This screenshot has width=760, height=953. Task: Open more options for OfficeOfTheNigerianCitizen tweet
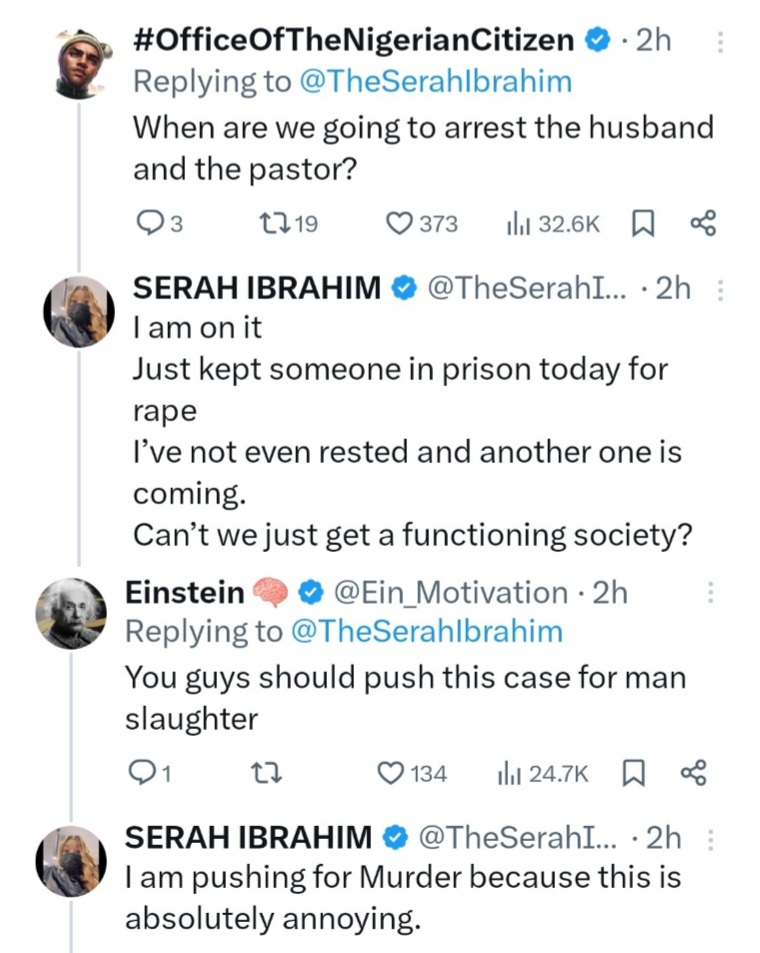722,41
